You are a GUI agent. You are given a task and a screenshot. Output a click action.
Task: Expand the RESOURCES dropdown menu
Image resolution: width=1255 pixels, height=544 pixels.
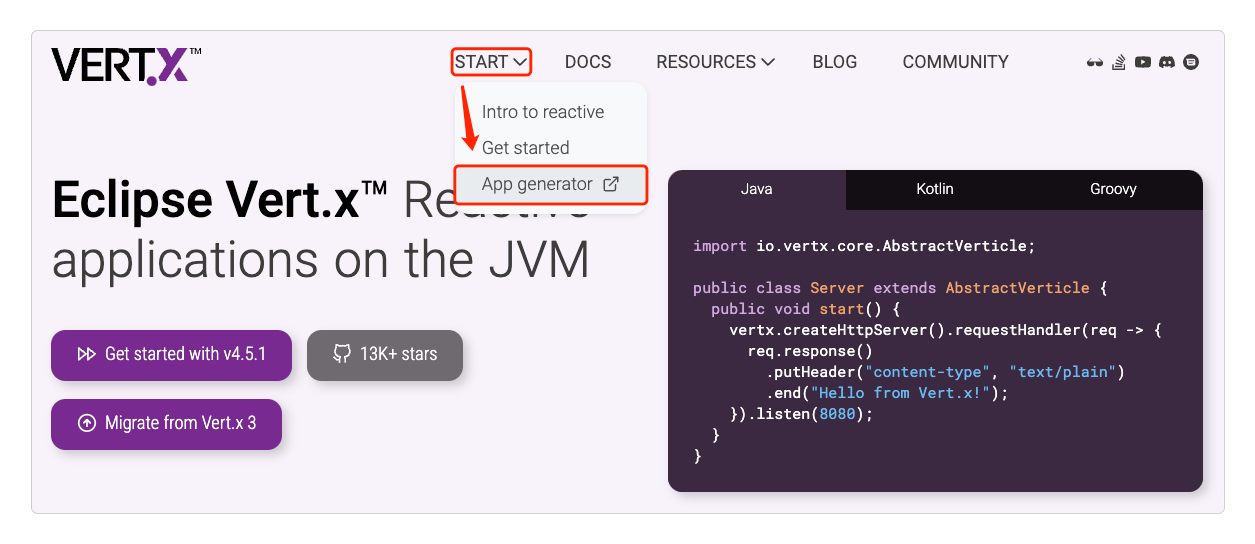point(715,62)
